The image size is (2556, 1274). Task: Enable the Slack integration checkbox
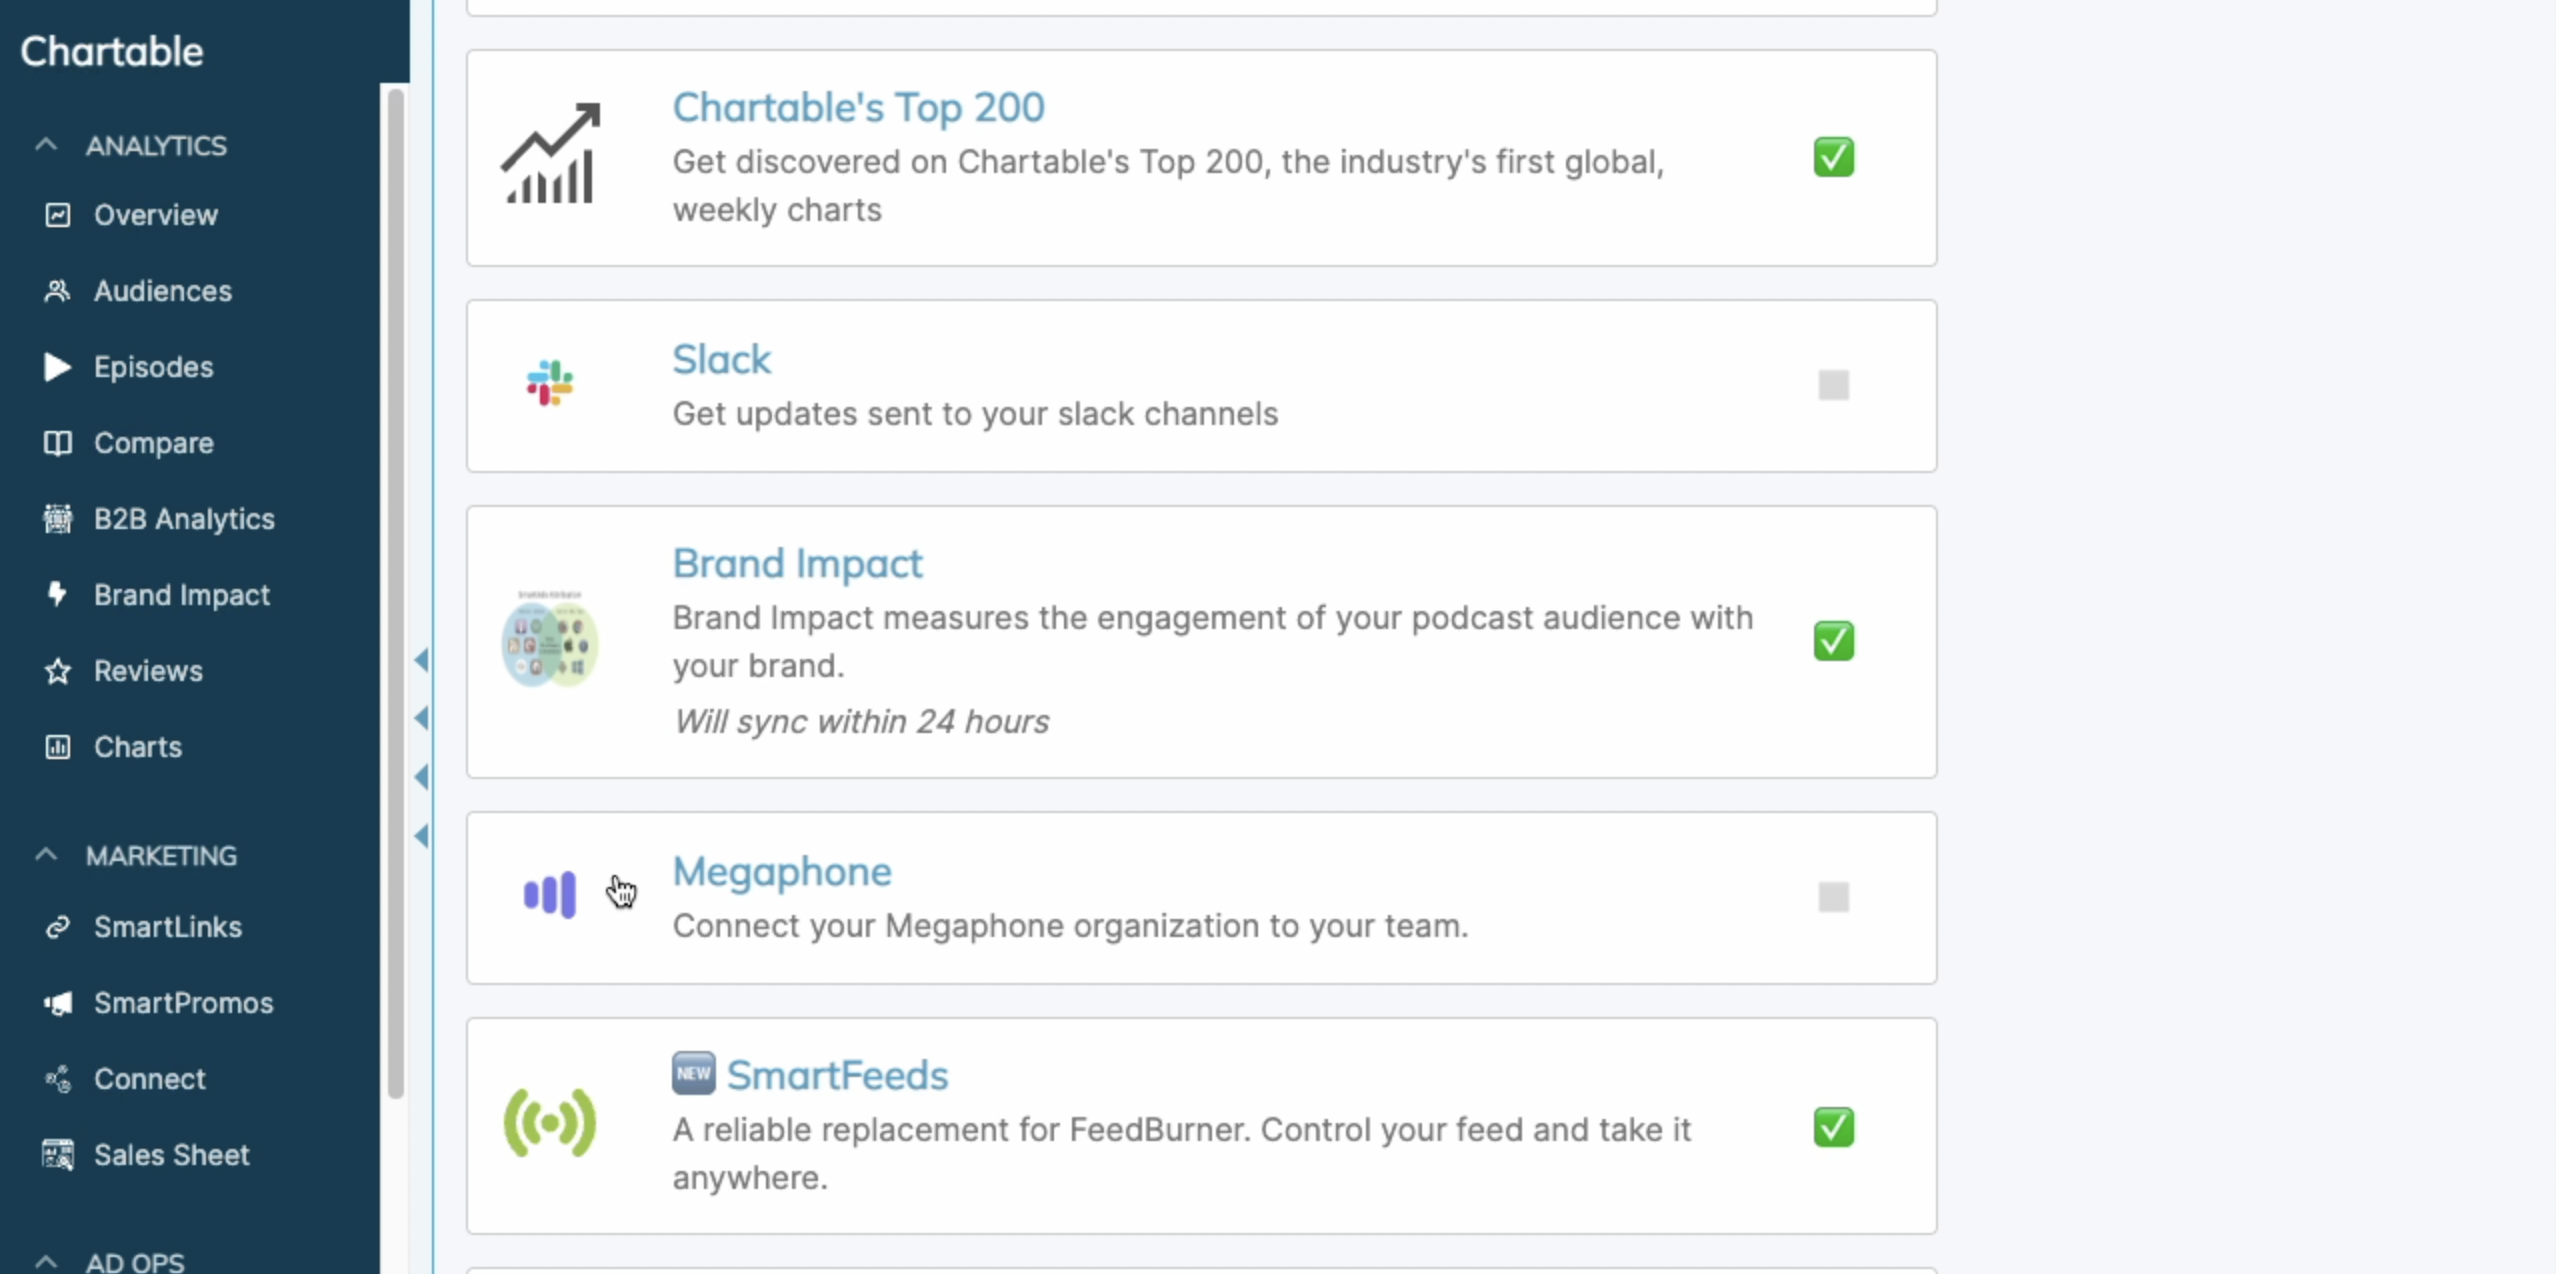tap(1833, 385)
